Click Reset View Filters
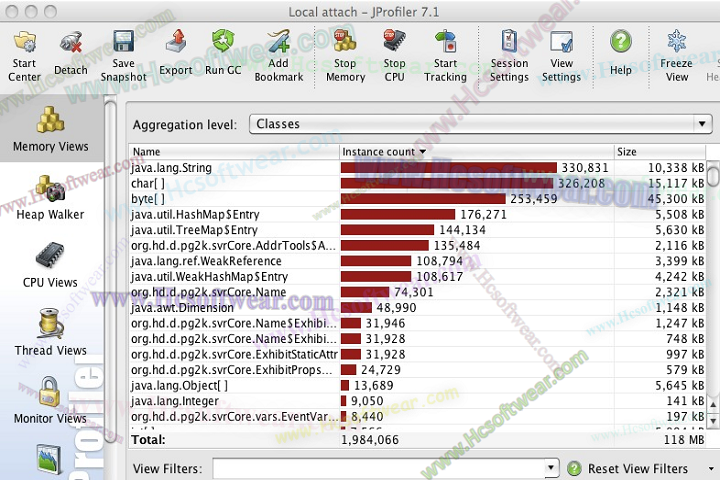The height and width of the screenshot is (480, 720). [638, 469]
